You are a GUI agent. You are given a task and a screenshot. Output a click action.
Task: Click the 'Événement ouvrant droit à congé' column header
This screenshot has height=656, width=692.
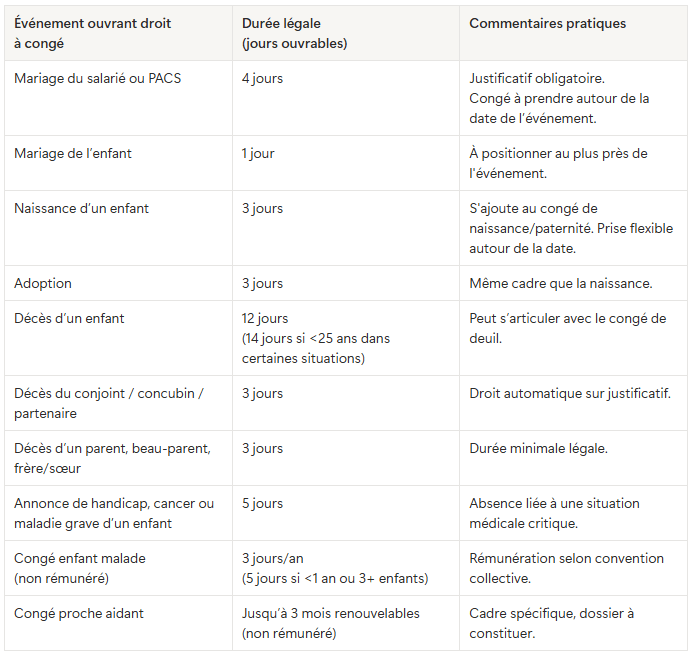coord(92,33)
